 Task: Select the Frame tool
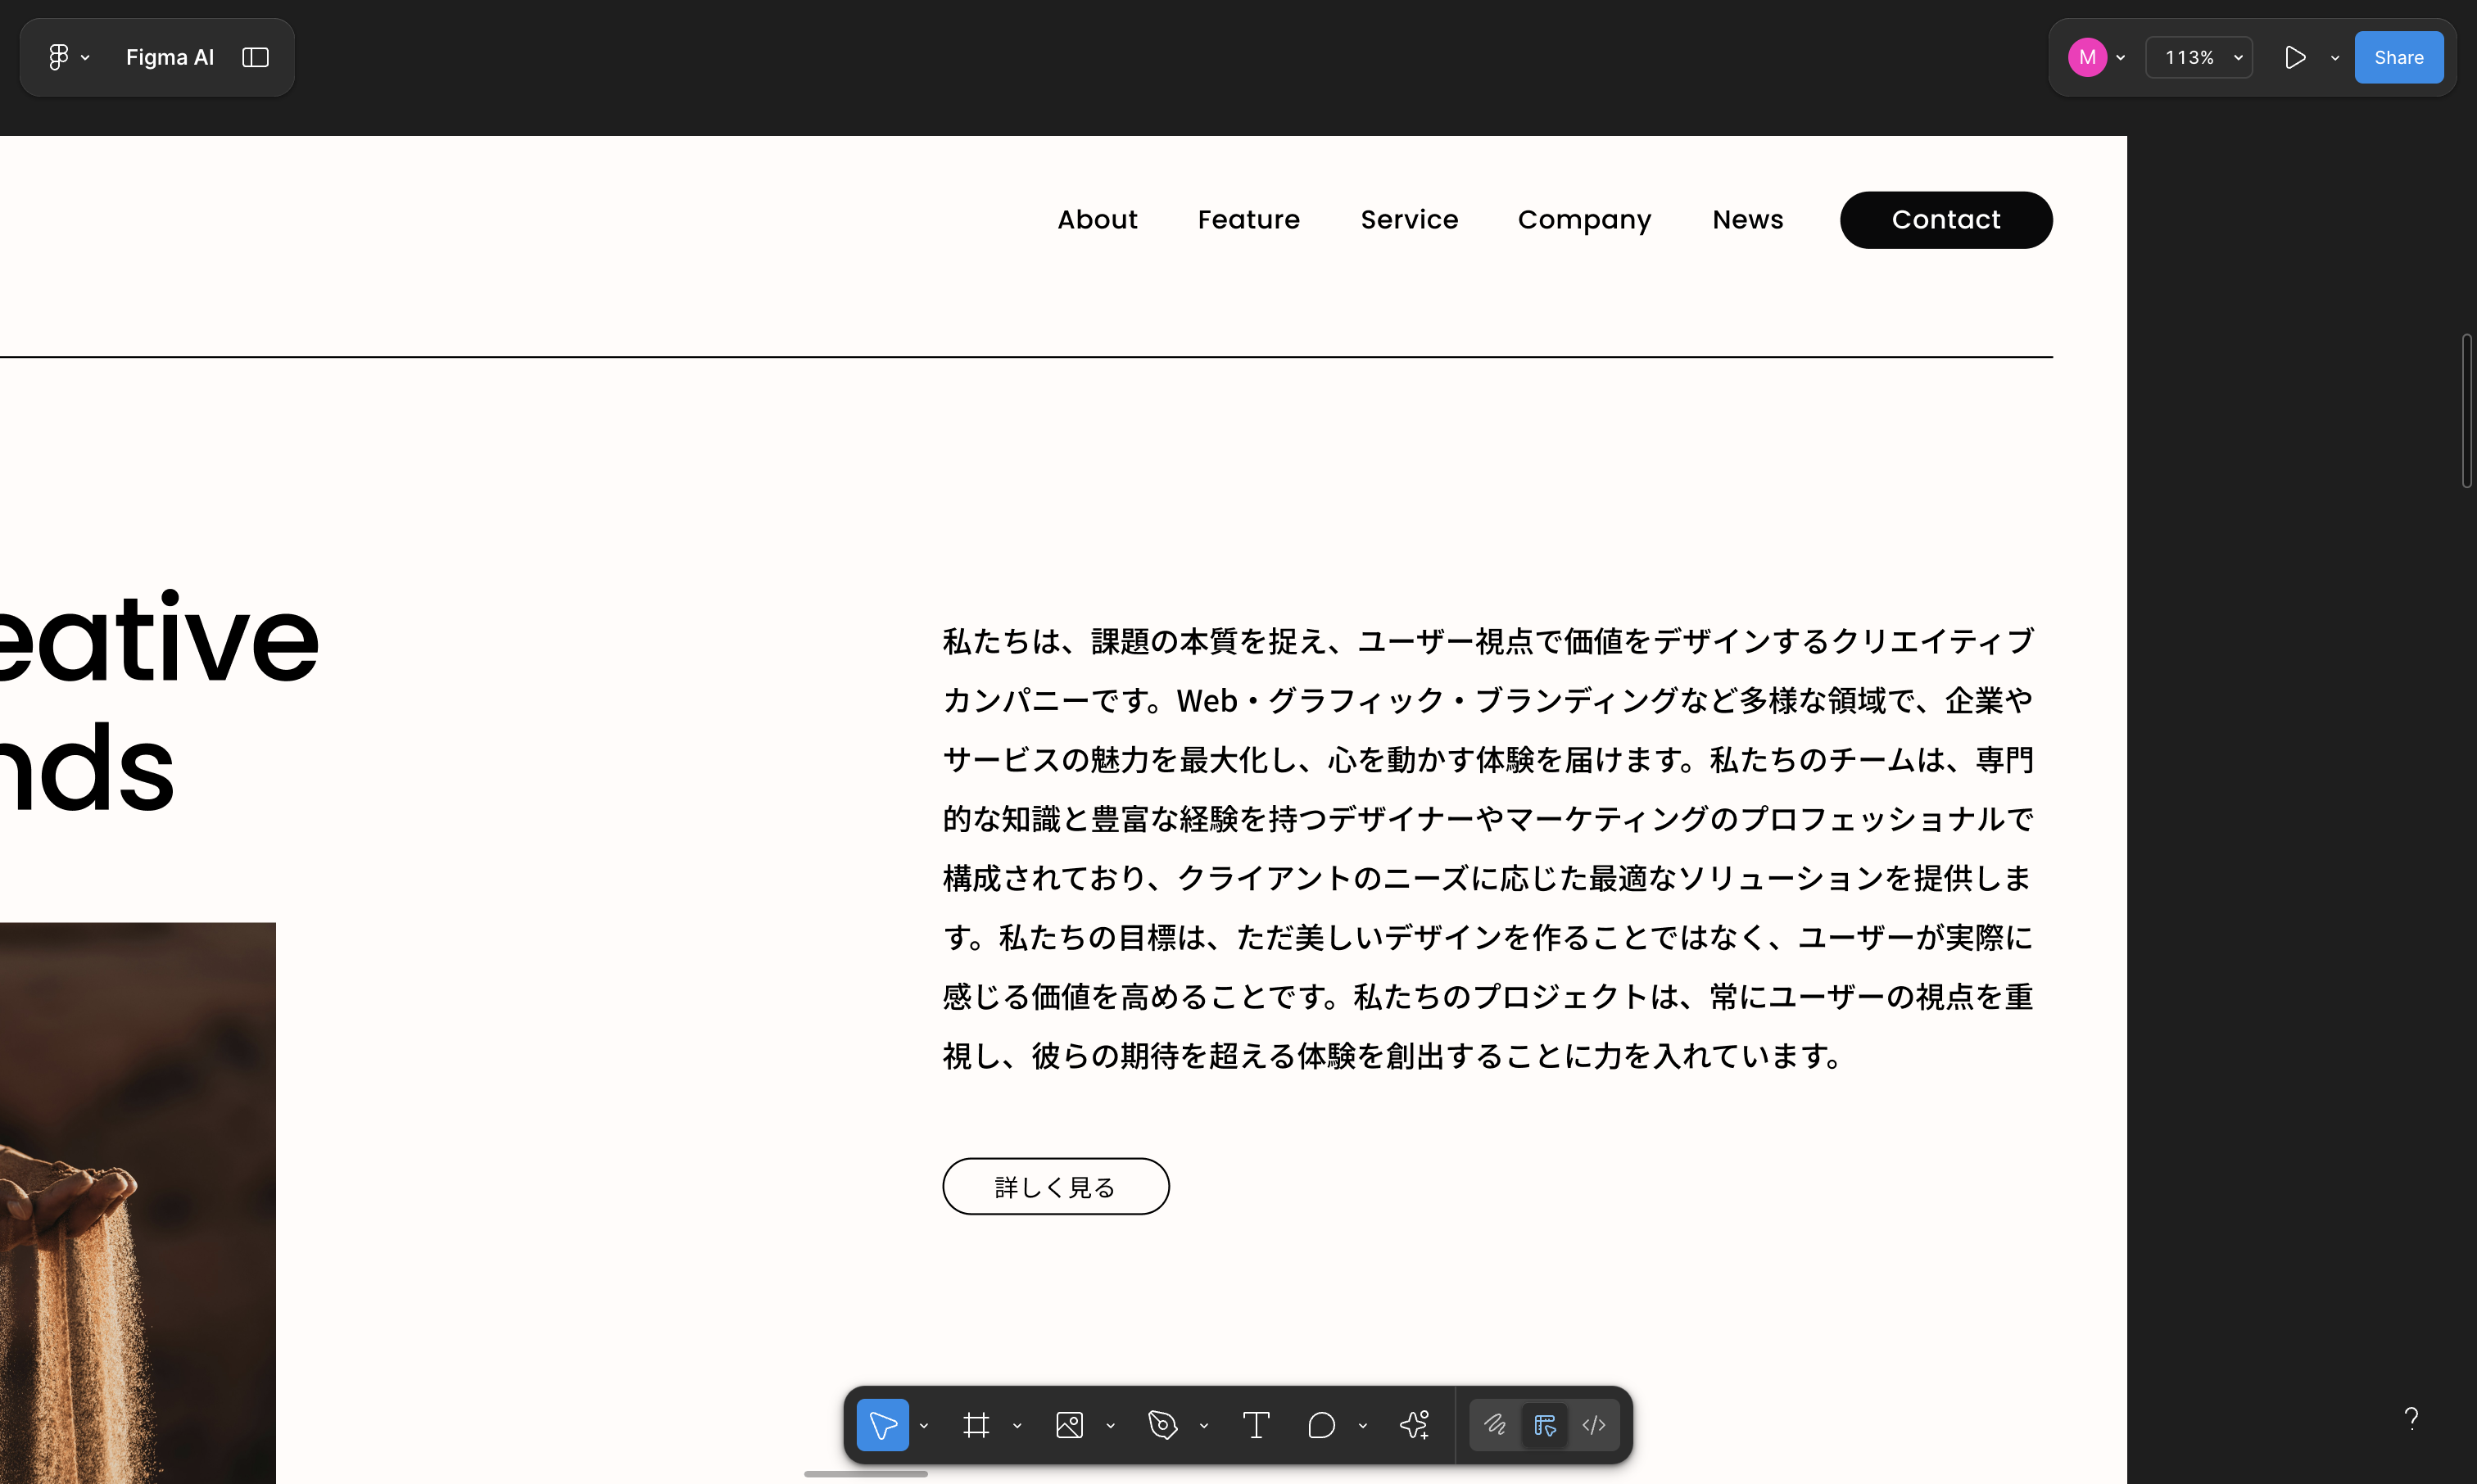click(976, 1424)
